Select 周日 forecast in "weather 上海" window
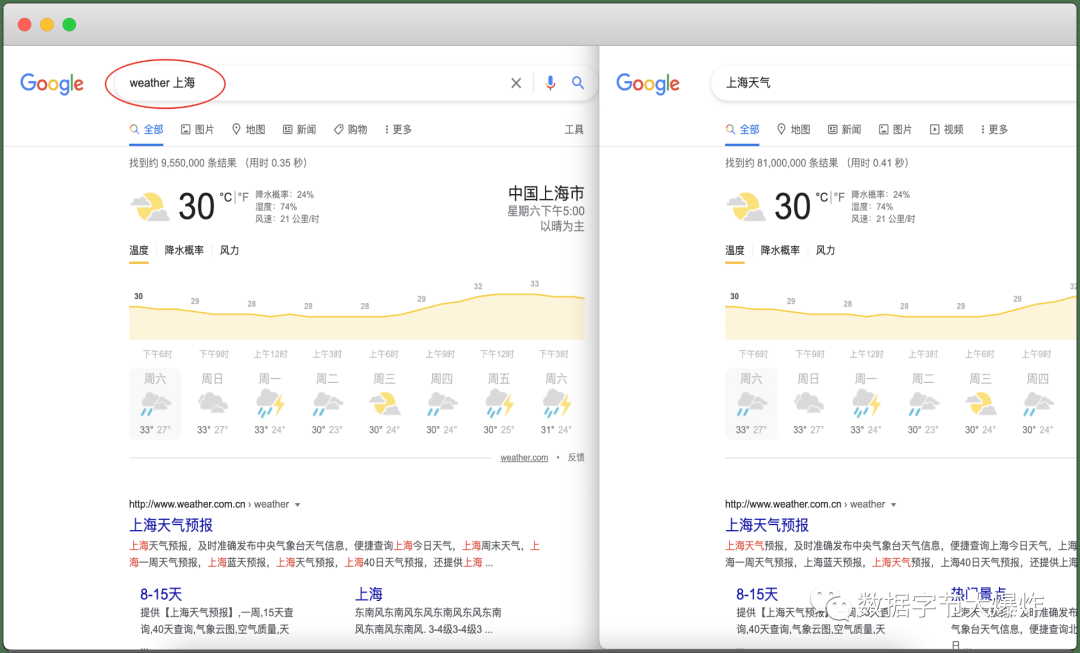 tap(212, 404)
